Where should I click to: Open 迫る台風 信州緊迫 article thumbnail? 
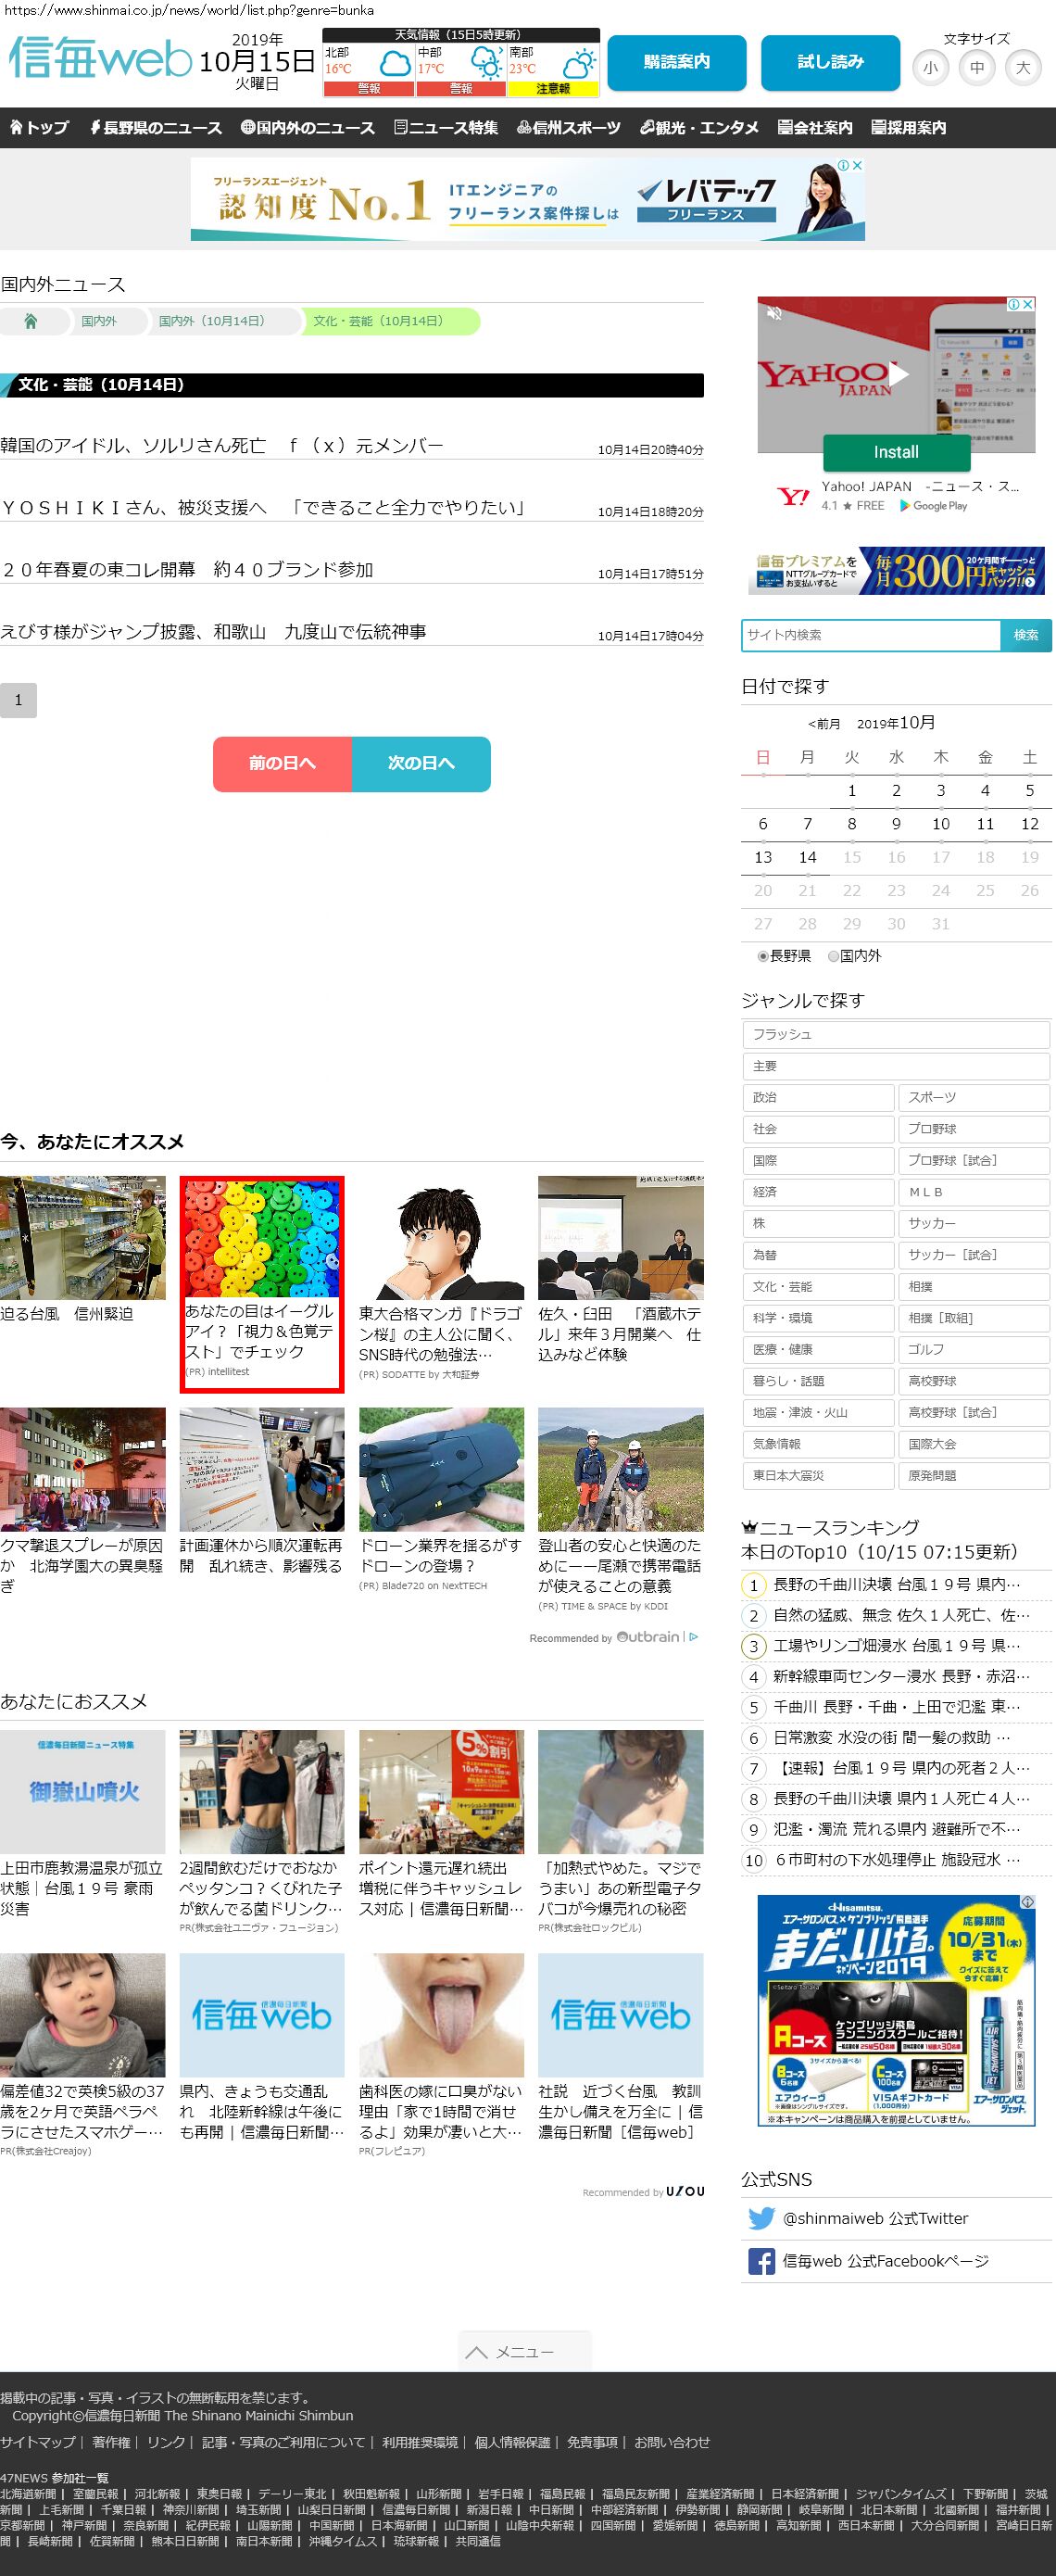click(82, 1238)
